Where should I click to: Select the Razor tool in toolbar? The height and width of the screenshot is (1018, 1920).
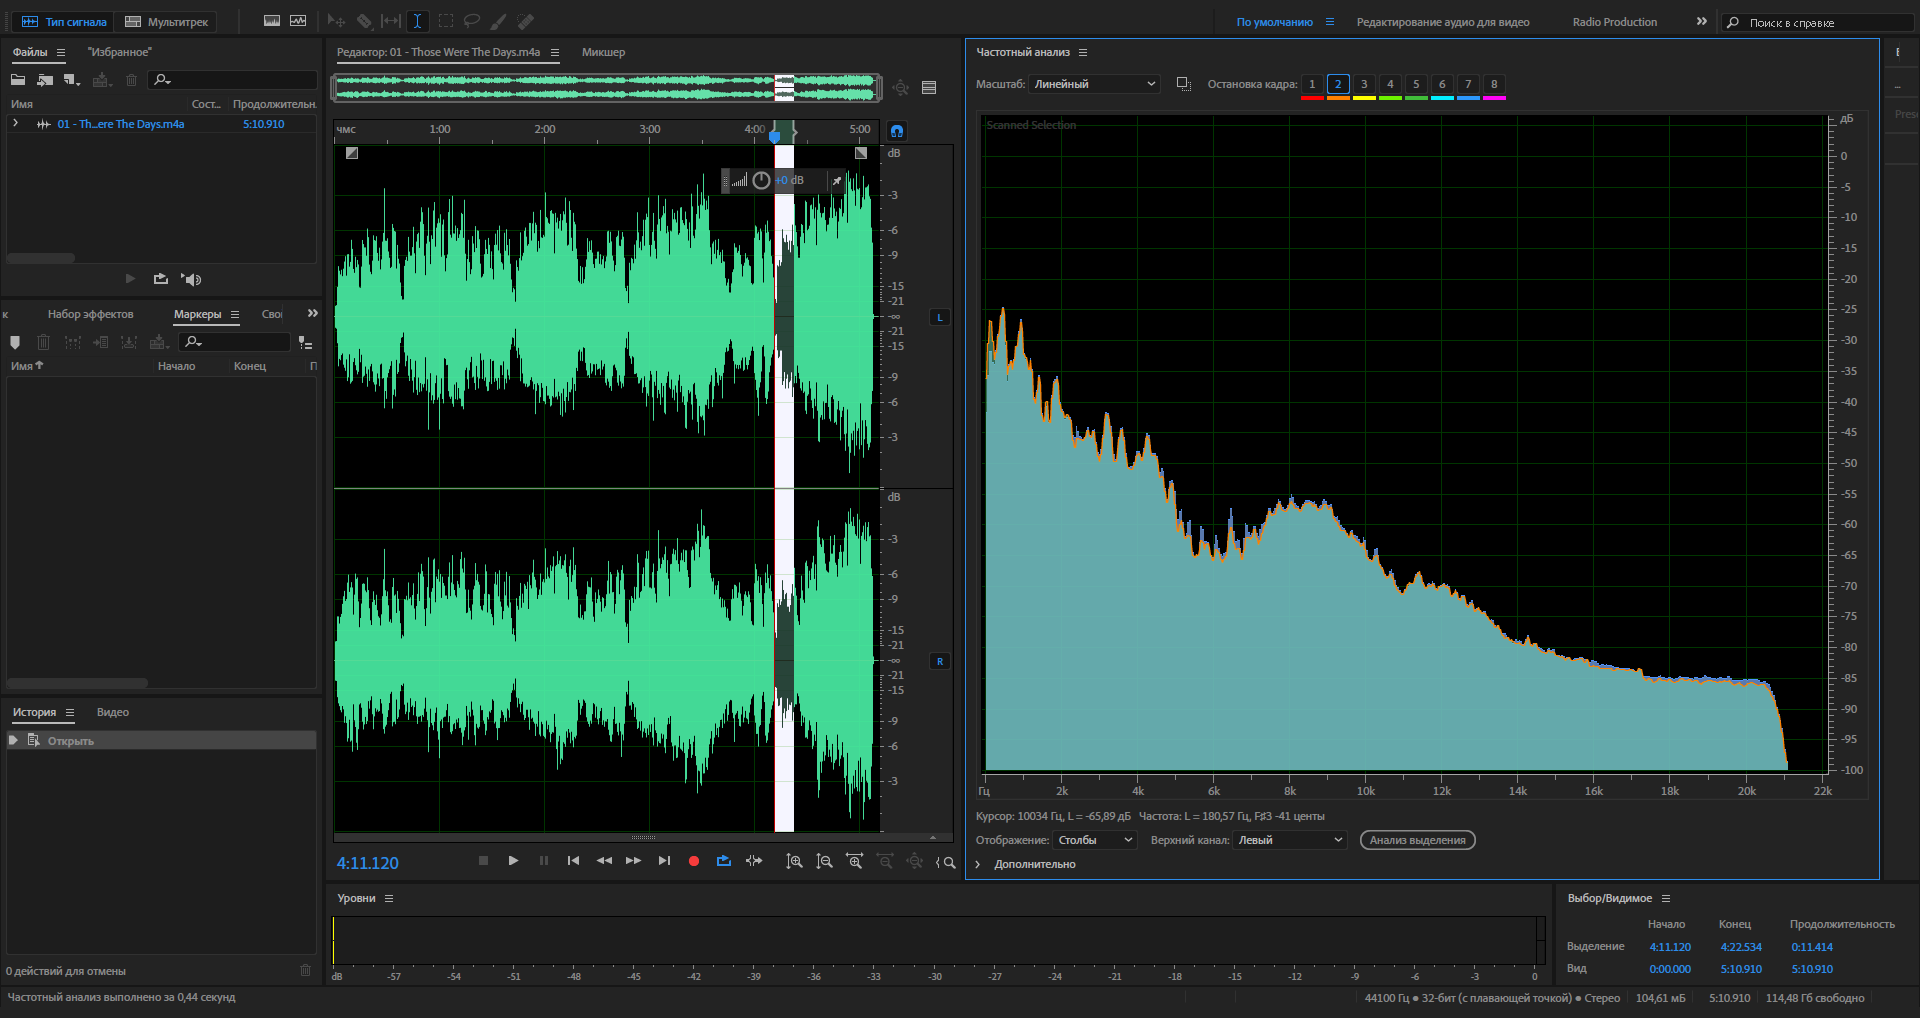click(x=364, y=21)
